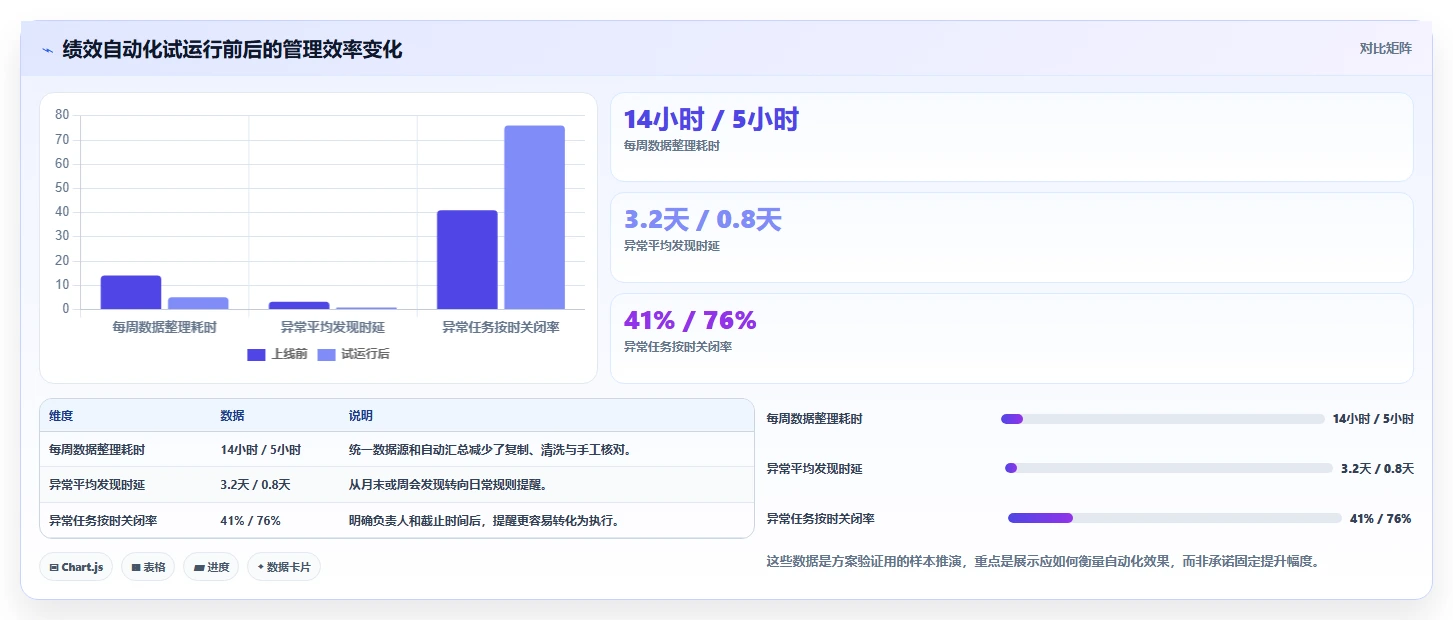Click table cell 3.2天 / 0.8天

[x=255, y=485]
